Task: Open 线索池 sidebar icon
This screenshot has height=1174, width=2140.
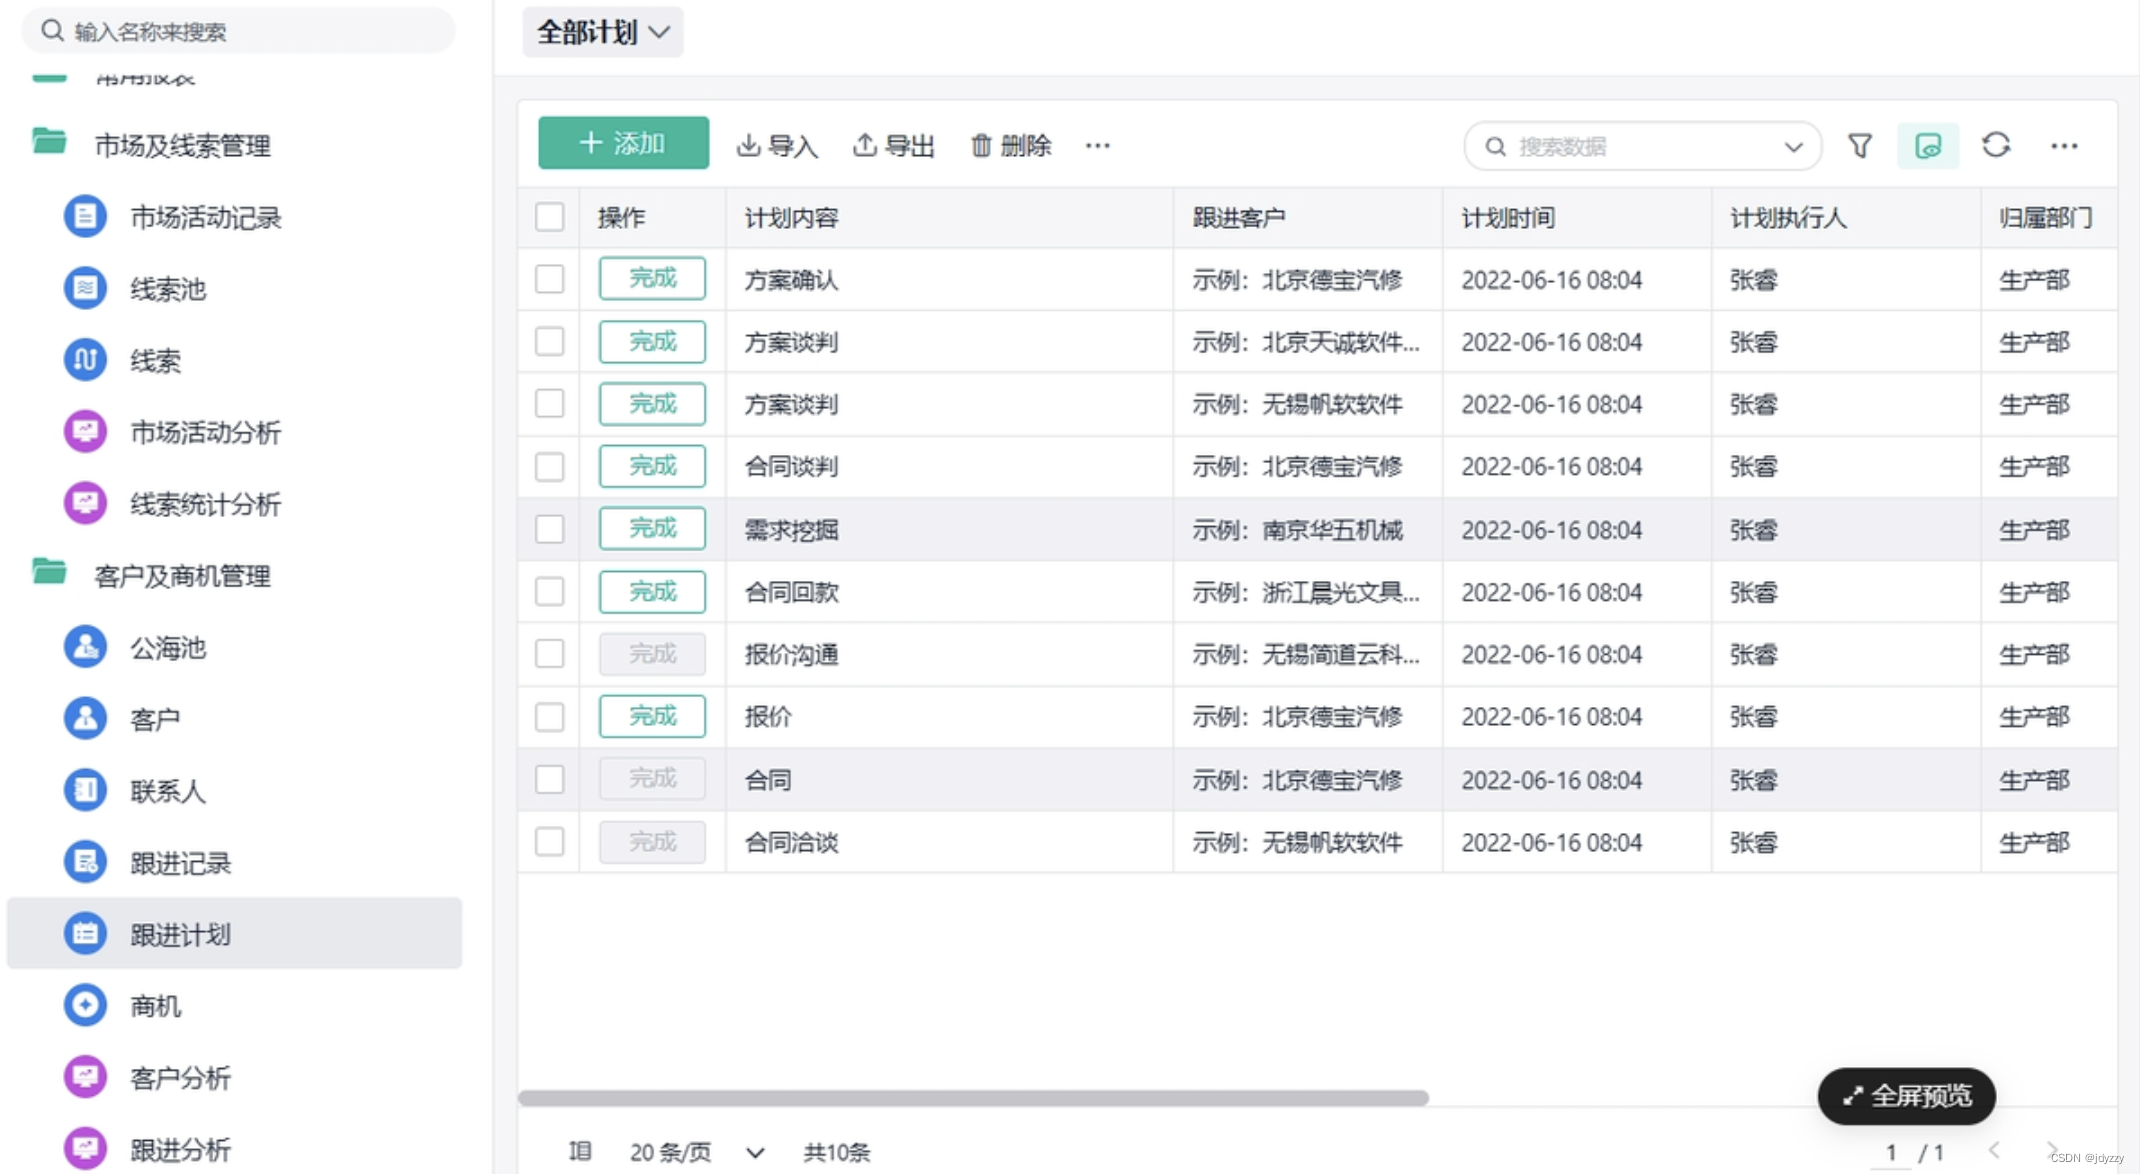Action: click(x=85, y=289)
